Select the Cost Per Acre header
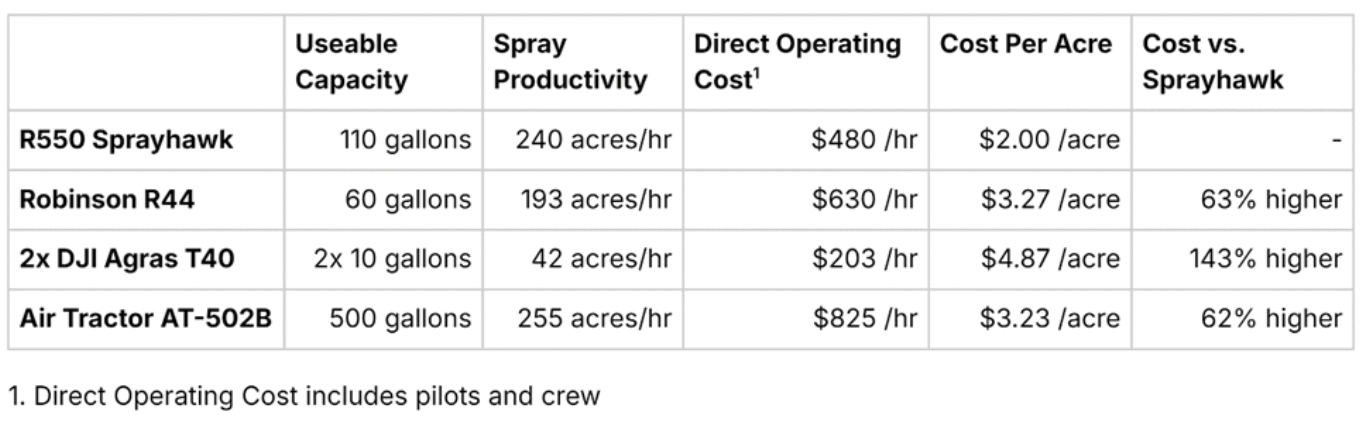The image size is (1366, 422). (x=1026, y=45)
